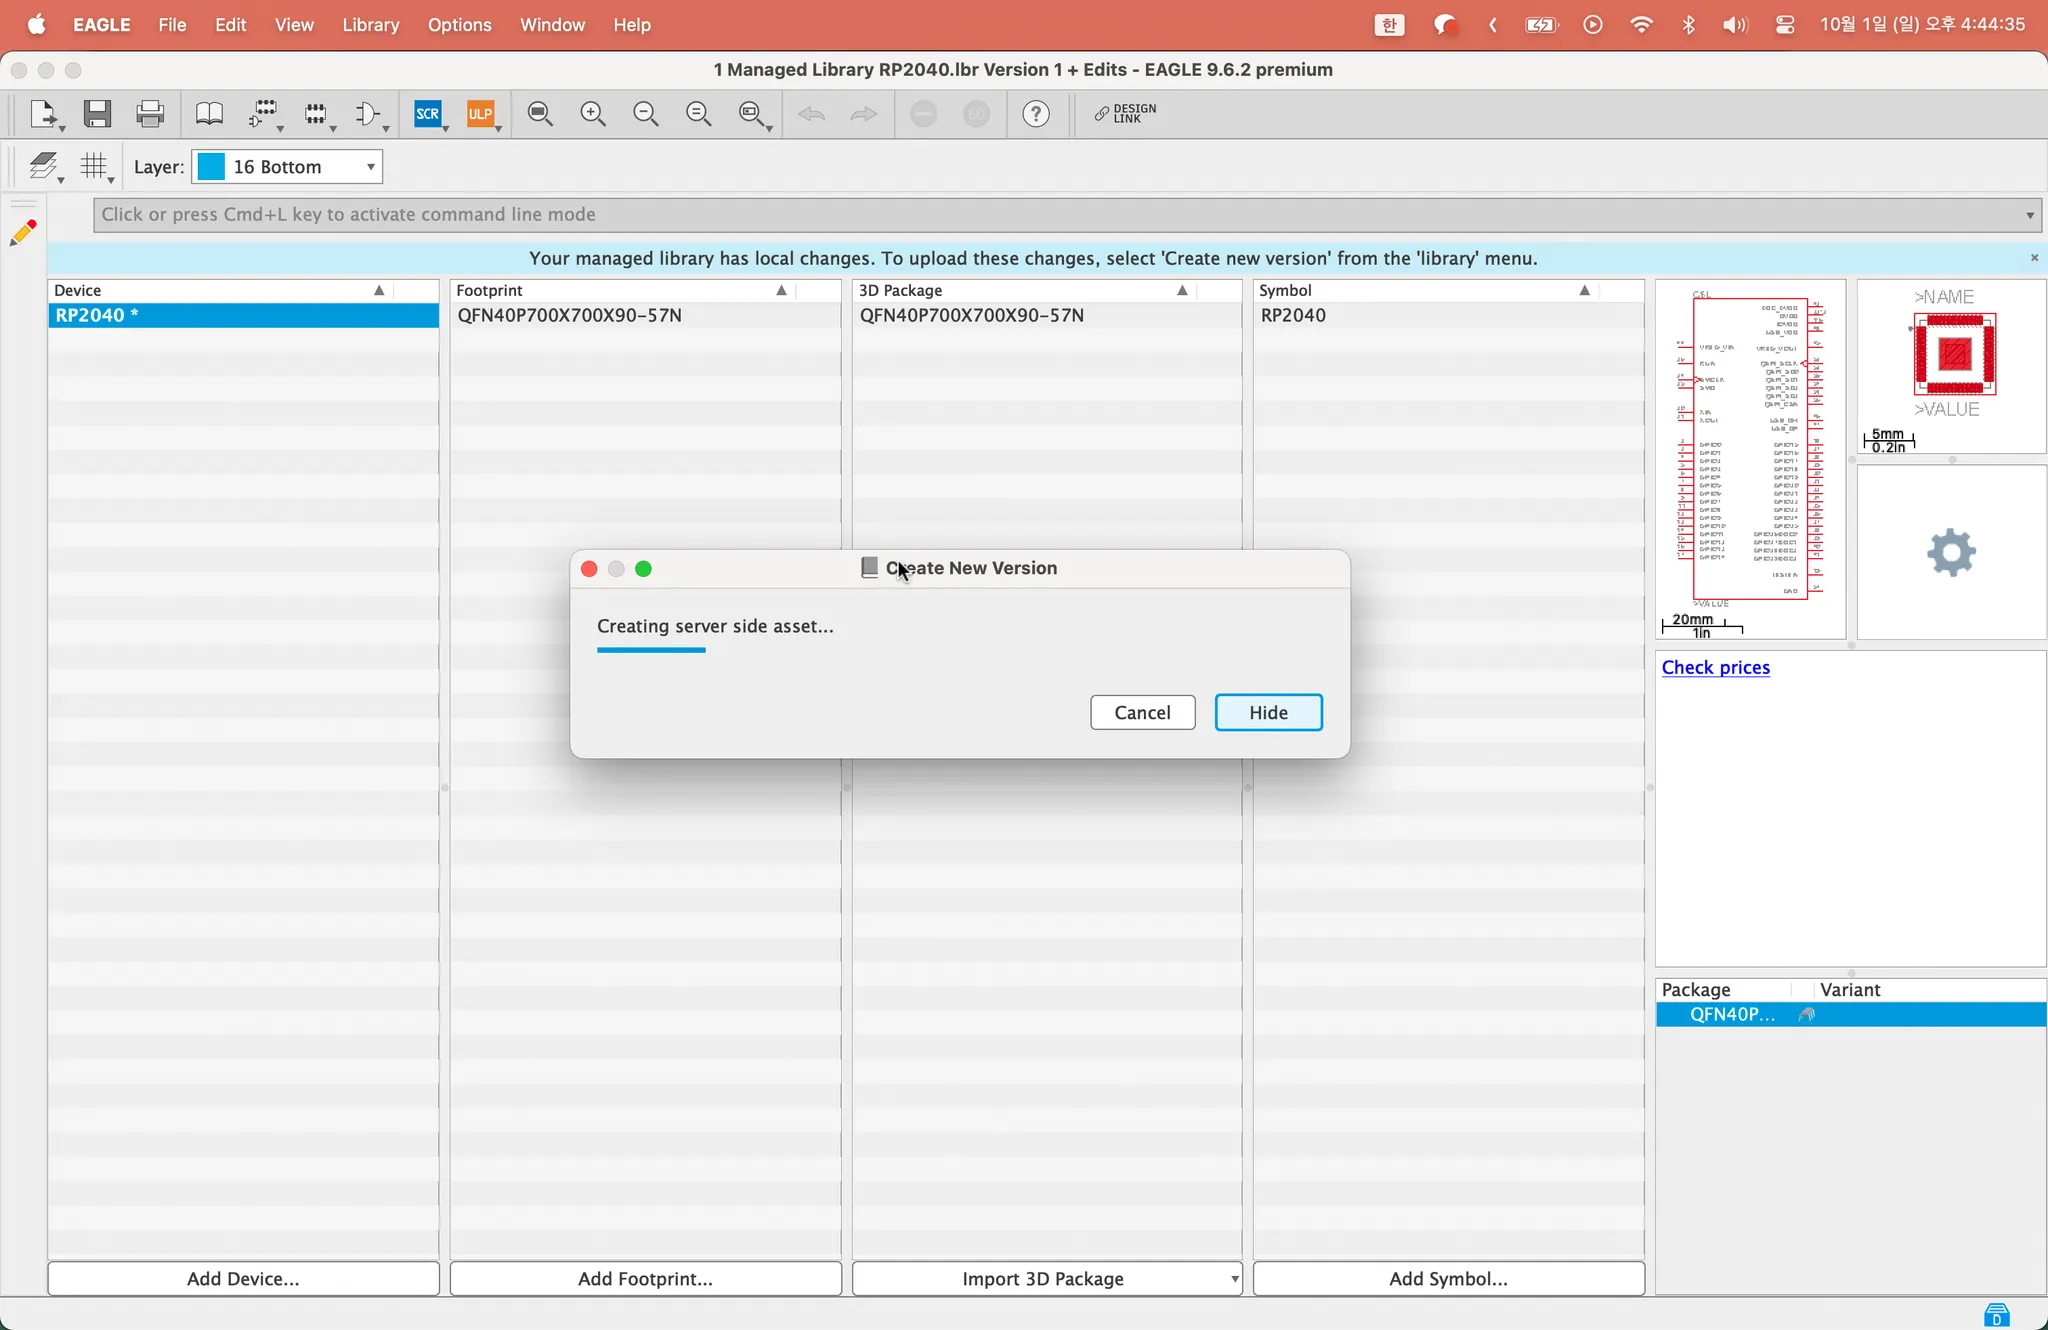Expand the Import 3D Package dropdown arrow
The height and width of the screenshot is (1330, 2048).
tap(1234, 1279)
